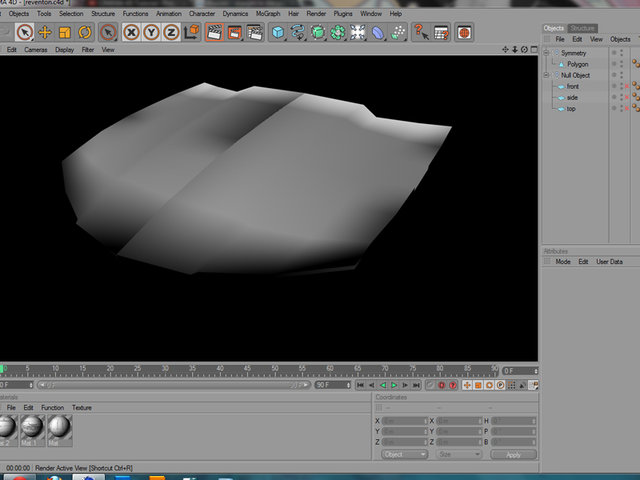Open the Object coordinate mode dropdown
The width and height of the screenshot is (640, 480).
(404, 454)
